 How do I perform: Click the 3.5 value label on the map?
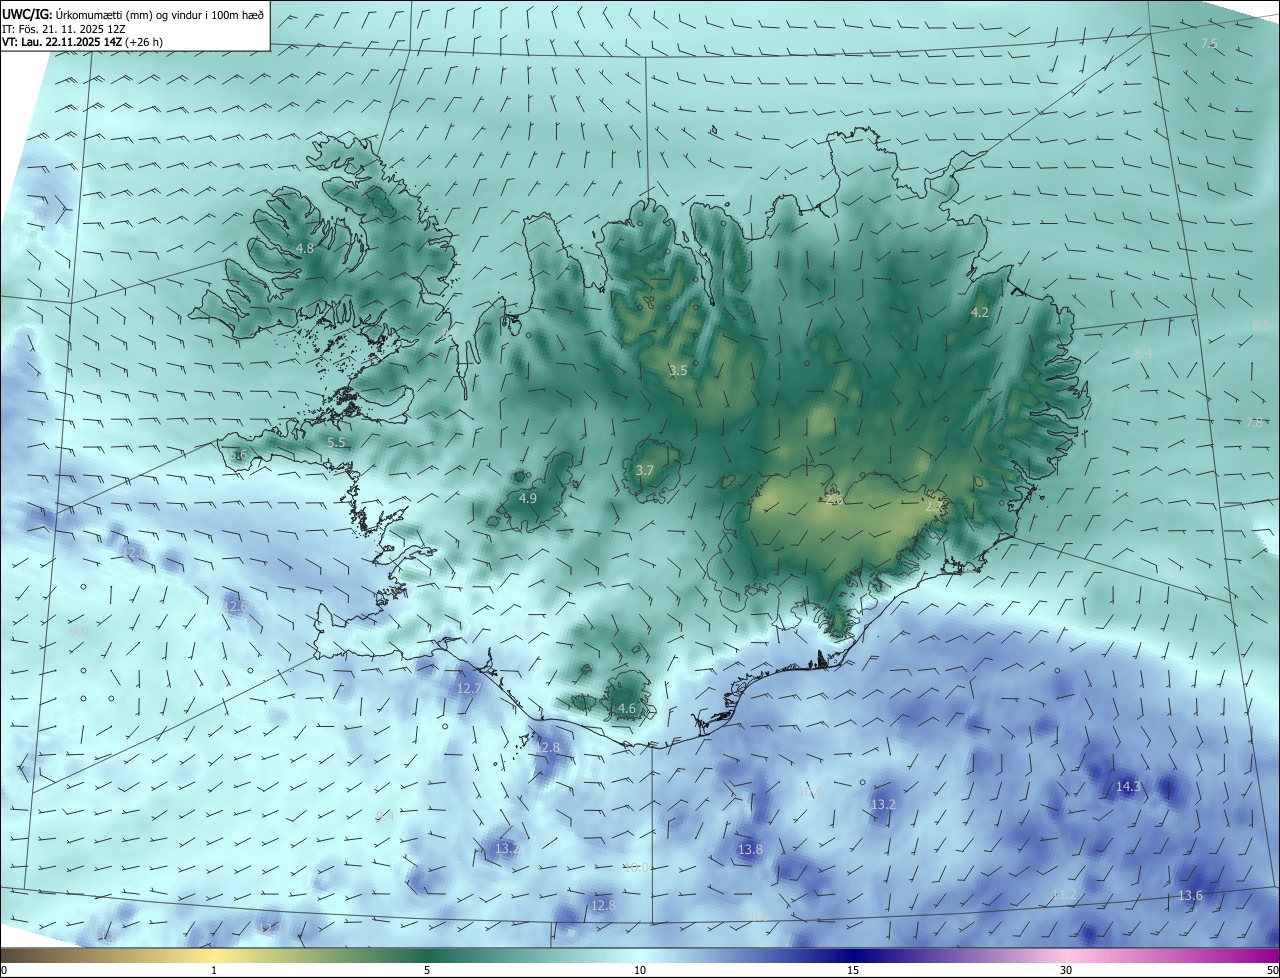click(678, 370)
